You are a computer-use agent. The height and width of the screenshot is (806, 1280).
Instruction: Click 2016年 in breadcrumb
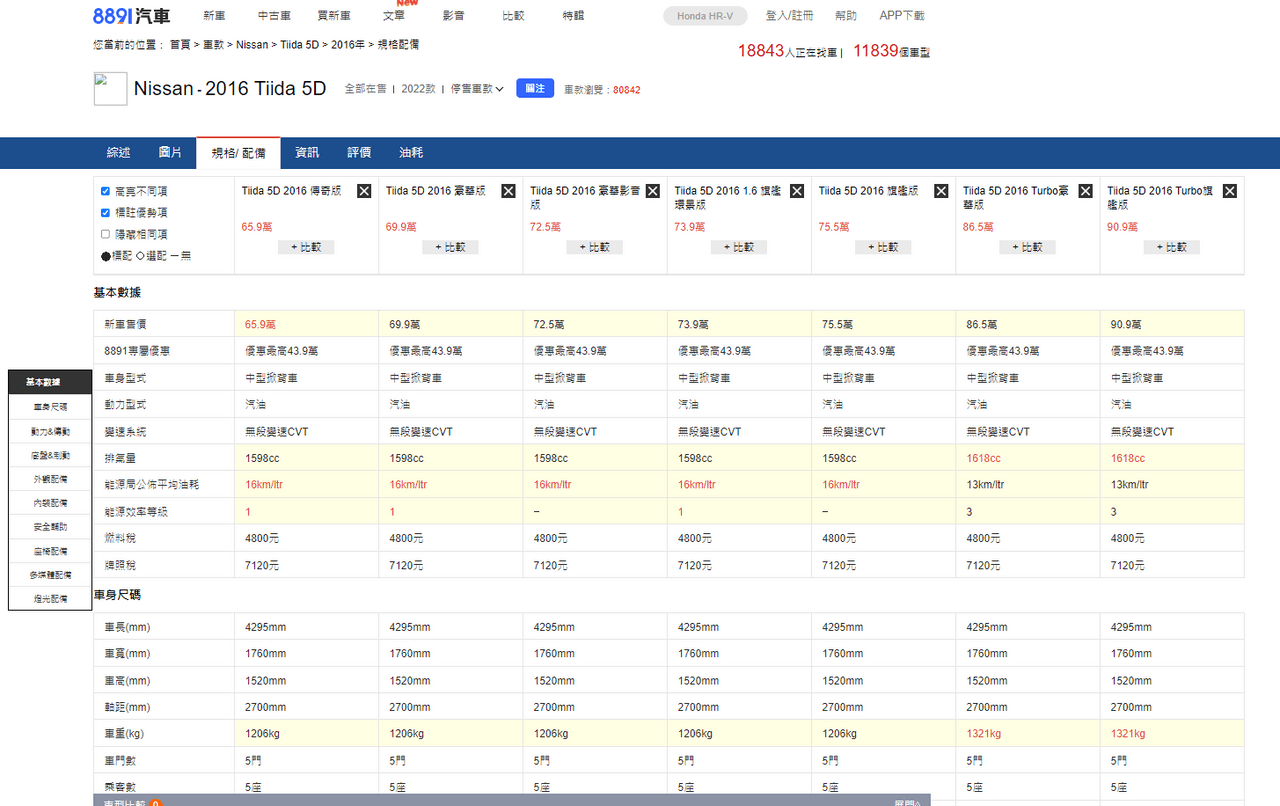point(347,45)
